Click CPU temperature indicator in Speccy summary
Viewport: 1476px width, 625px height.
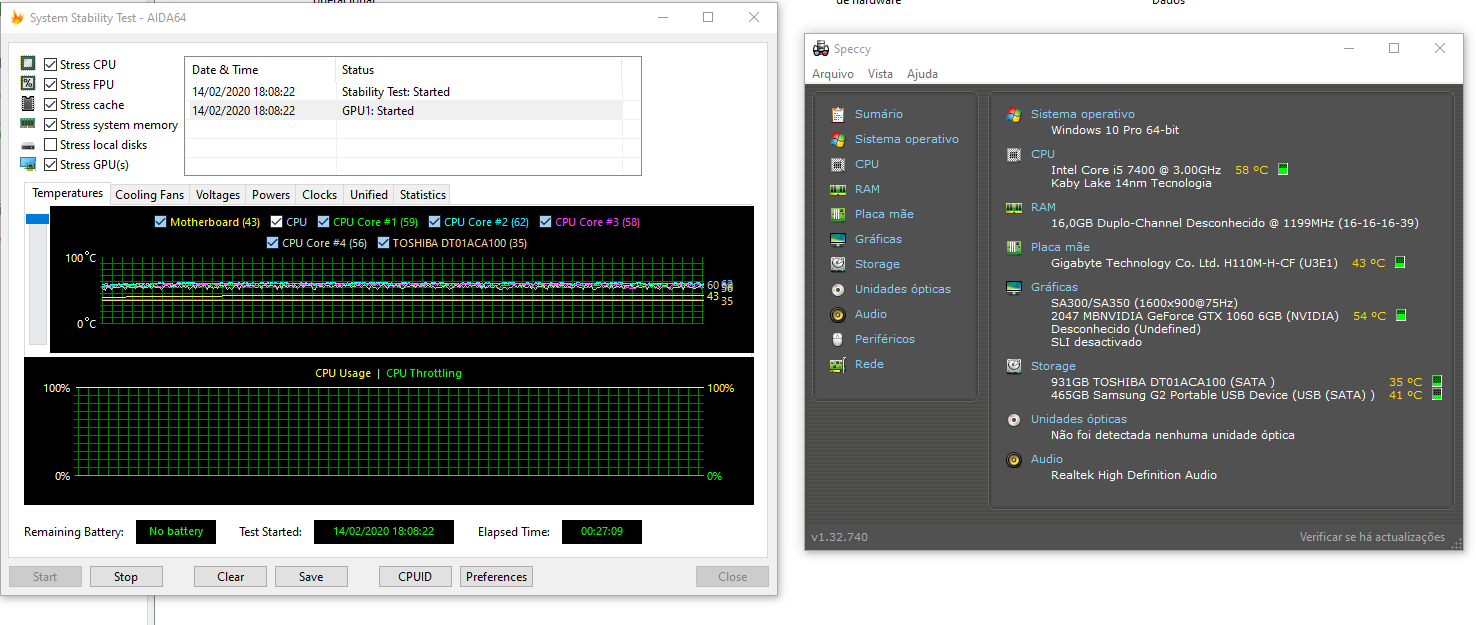[x=1283, y=170]
